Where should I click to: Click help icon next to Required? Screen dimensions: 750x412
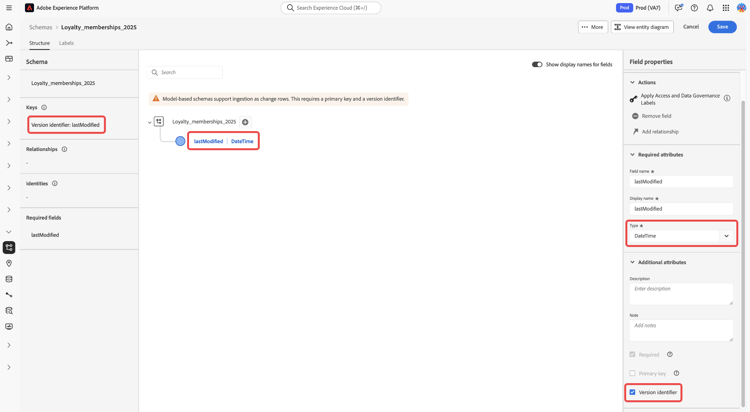tap(670, 354)
